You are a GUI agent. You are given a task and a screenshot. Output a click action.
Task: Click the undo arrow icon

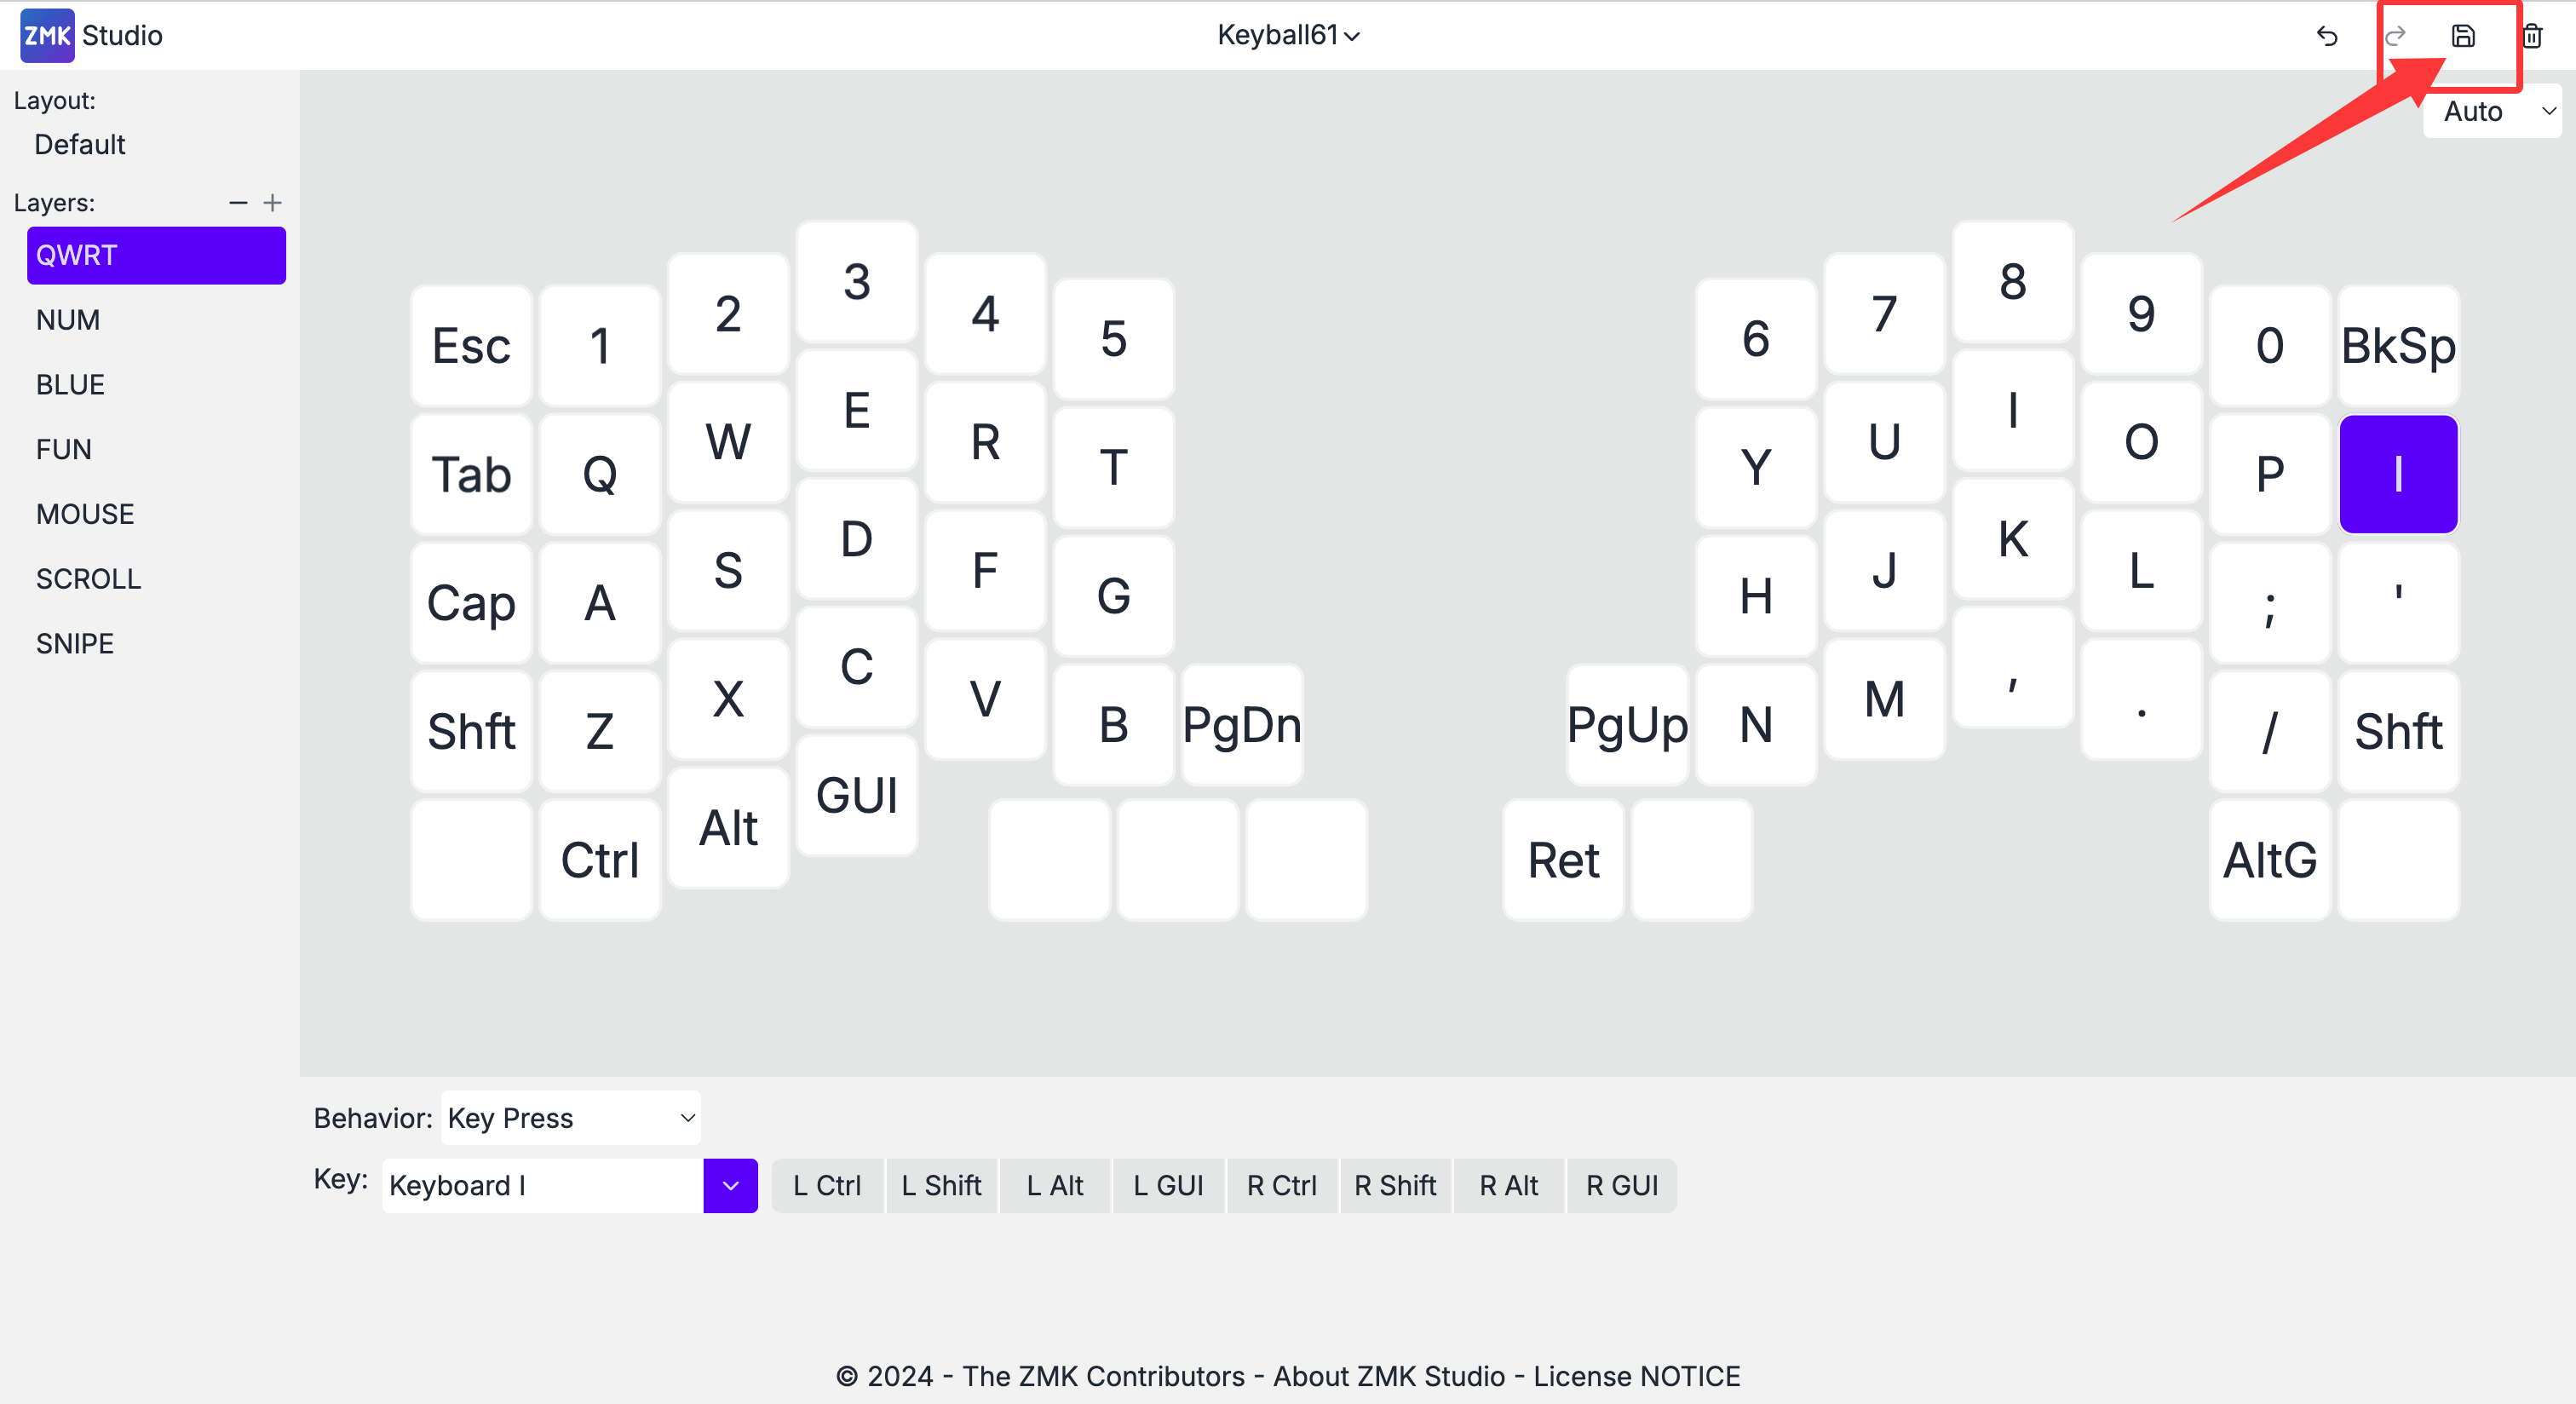tap(2327, 36)
